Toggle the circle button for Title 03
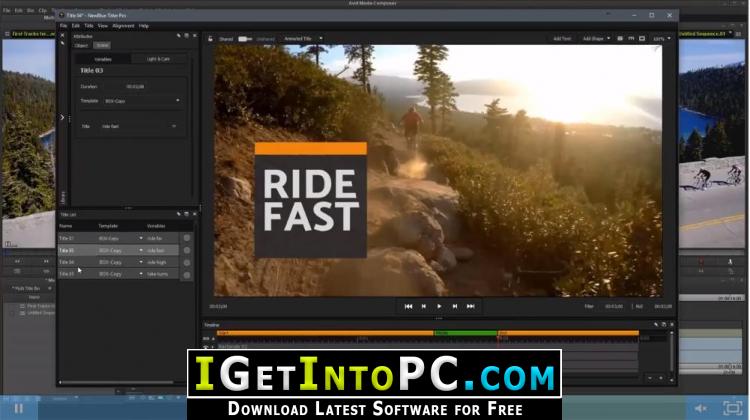The height and width of the screenshot is (420, 750). (187, 250)
